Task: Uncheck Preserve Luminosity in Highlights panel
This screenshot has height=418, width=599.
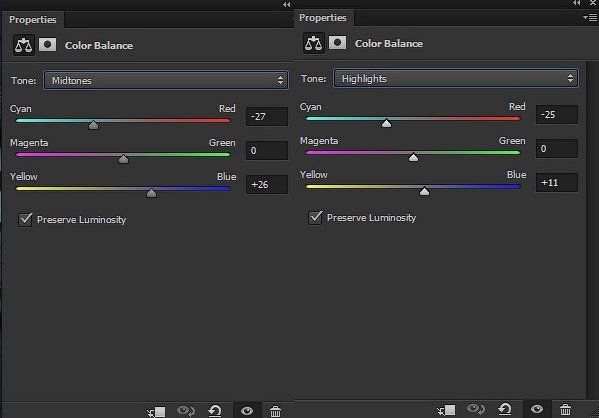Action: 315,217
